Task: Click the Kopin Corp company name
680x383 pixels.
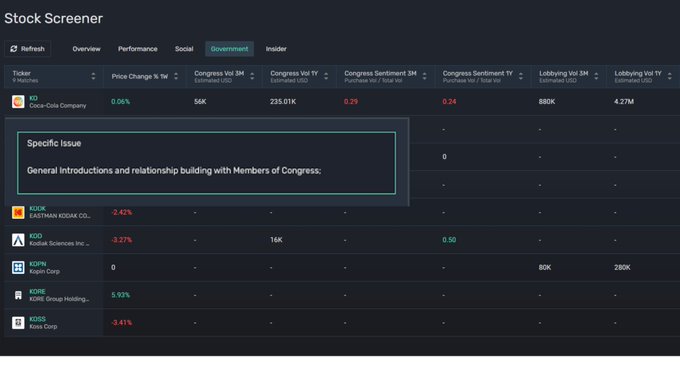Action: coord(45,271)
